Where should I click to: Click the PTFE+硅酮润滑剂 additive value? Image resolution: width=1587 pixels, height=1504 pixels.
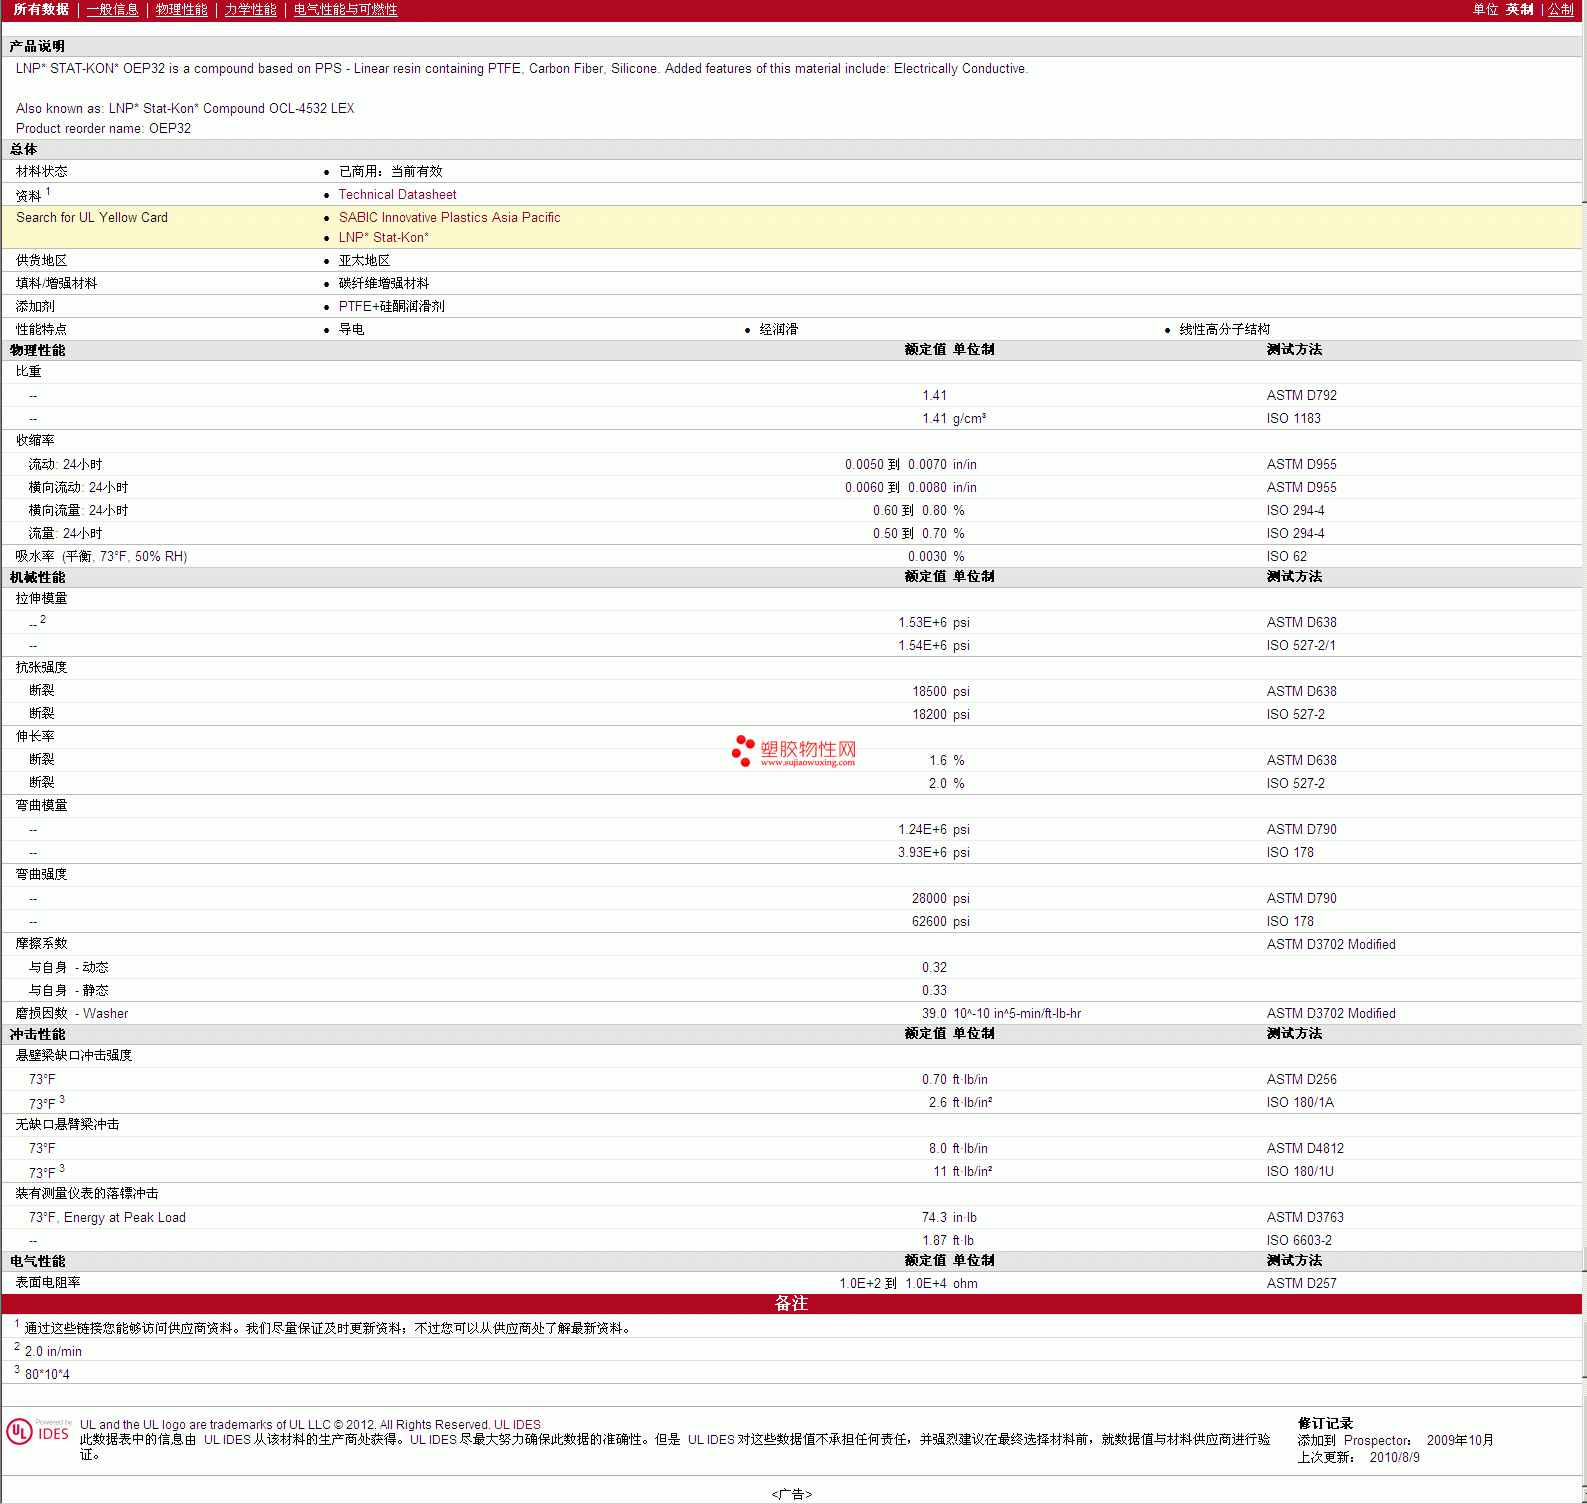[x=391, y=307]
